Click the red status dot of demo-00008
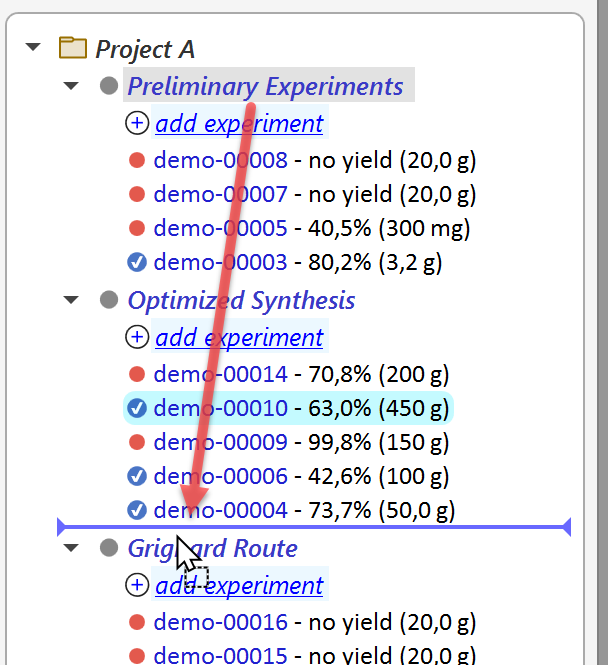The height and width of the screenshot is (665, 608). pyautogui.click(x=137, y=160)
